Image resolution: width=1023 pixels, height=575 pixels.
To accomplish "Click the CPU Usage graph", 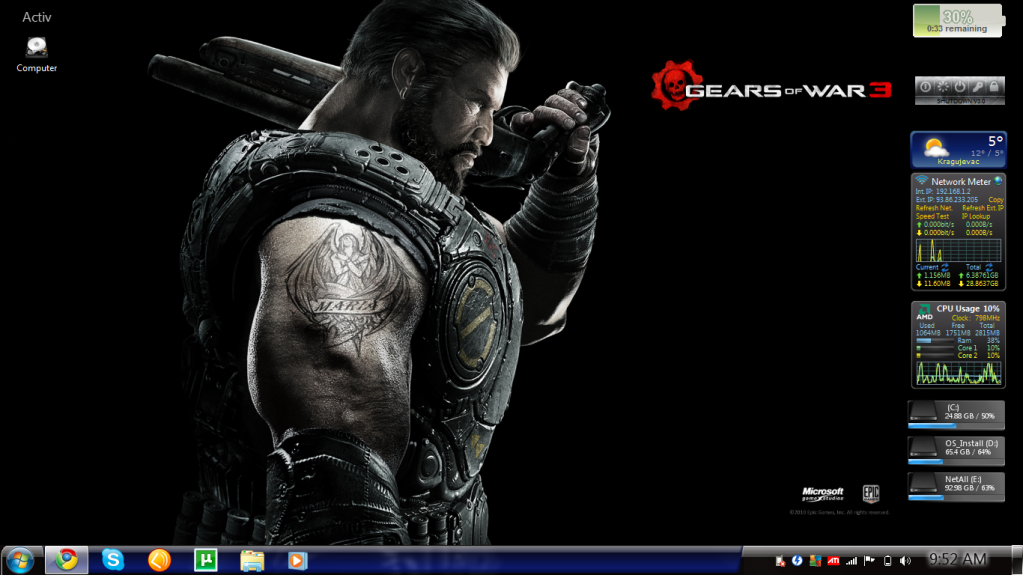I will click(x=958, y=373).
